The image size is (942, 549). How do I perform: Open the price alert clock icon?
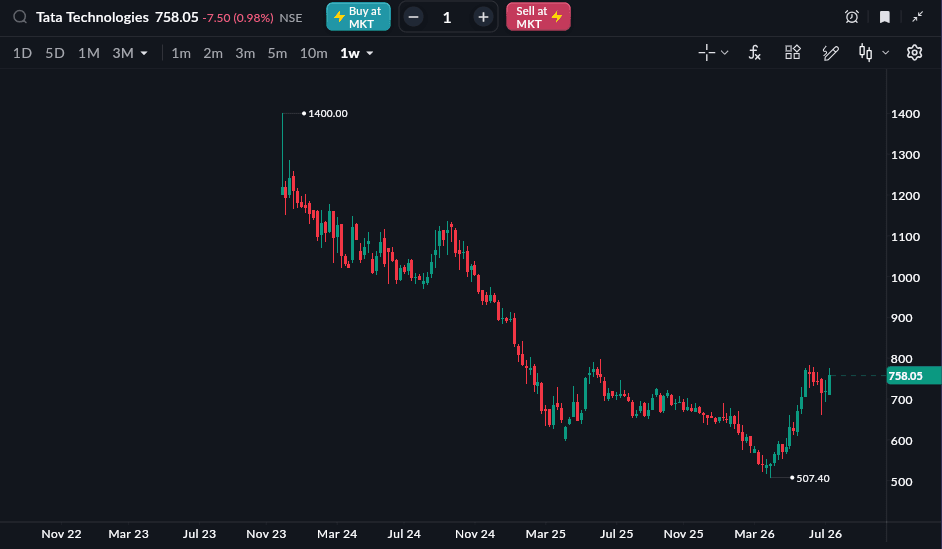point(852,17)
